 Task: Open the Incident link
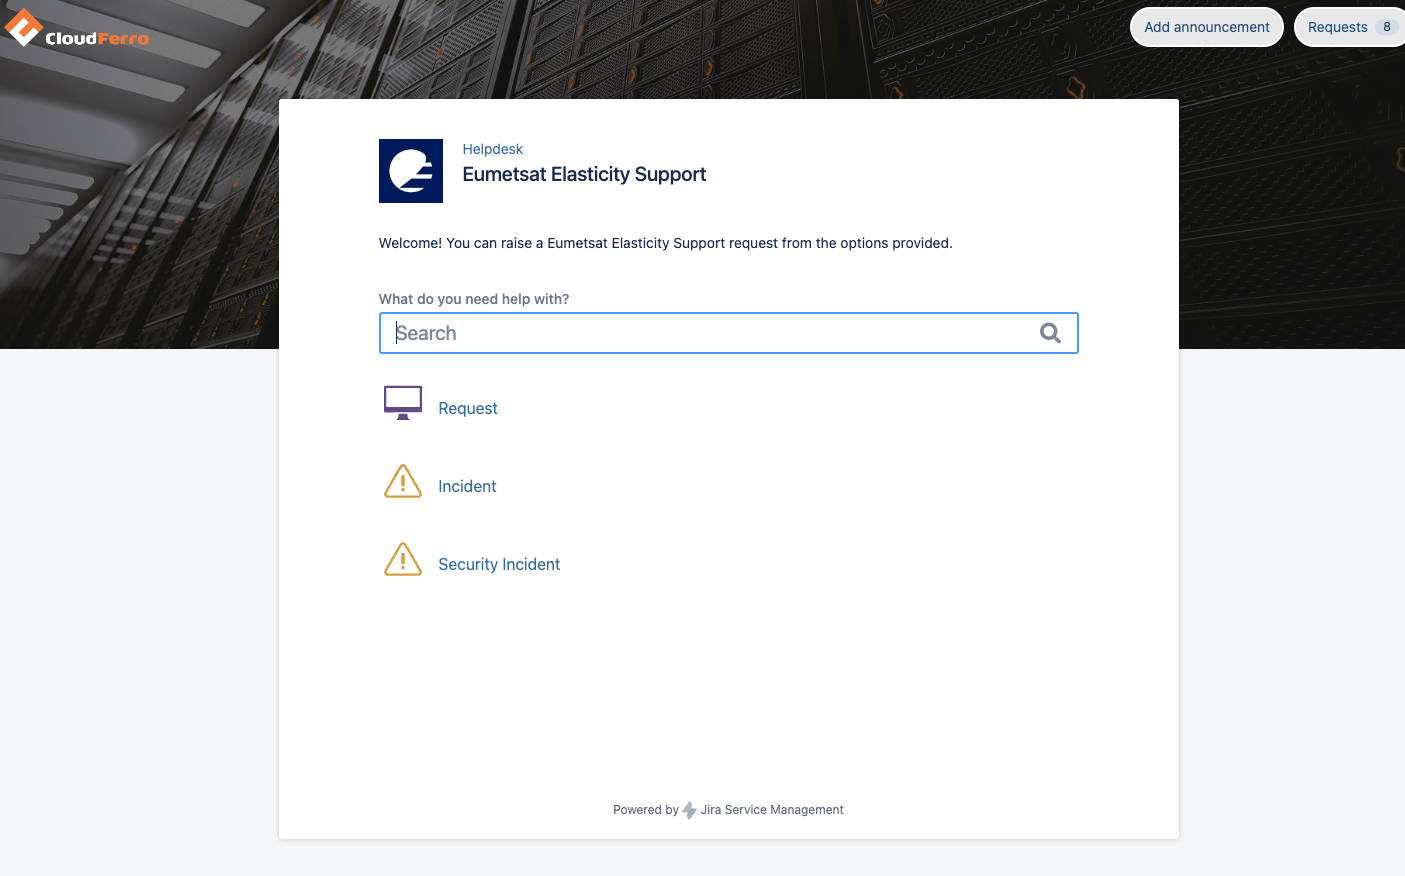pos(467,486)
